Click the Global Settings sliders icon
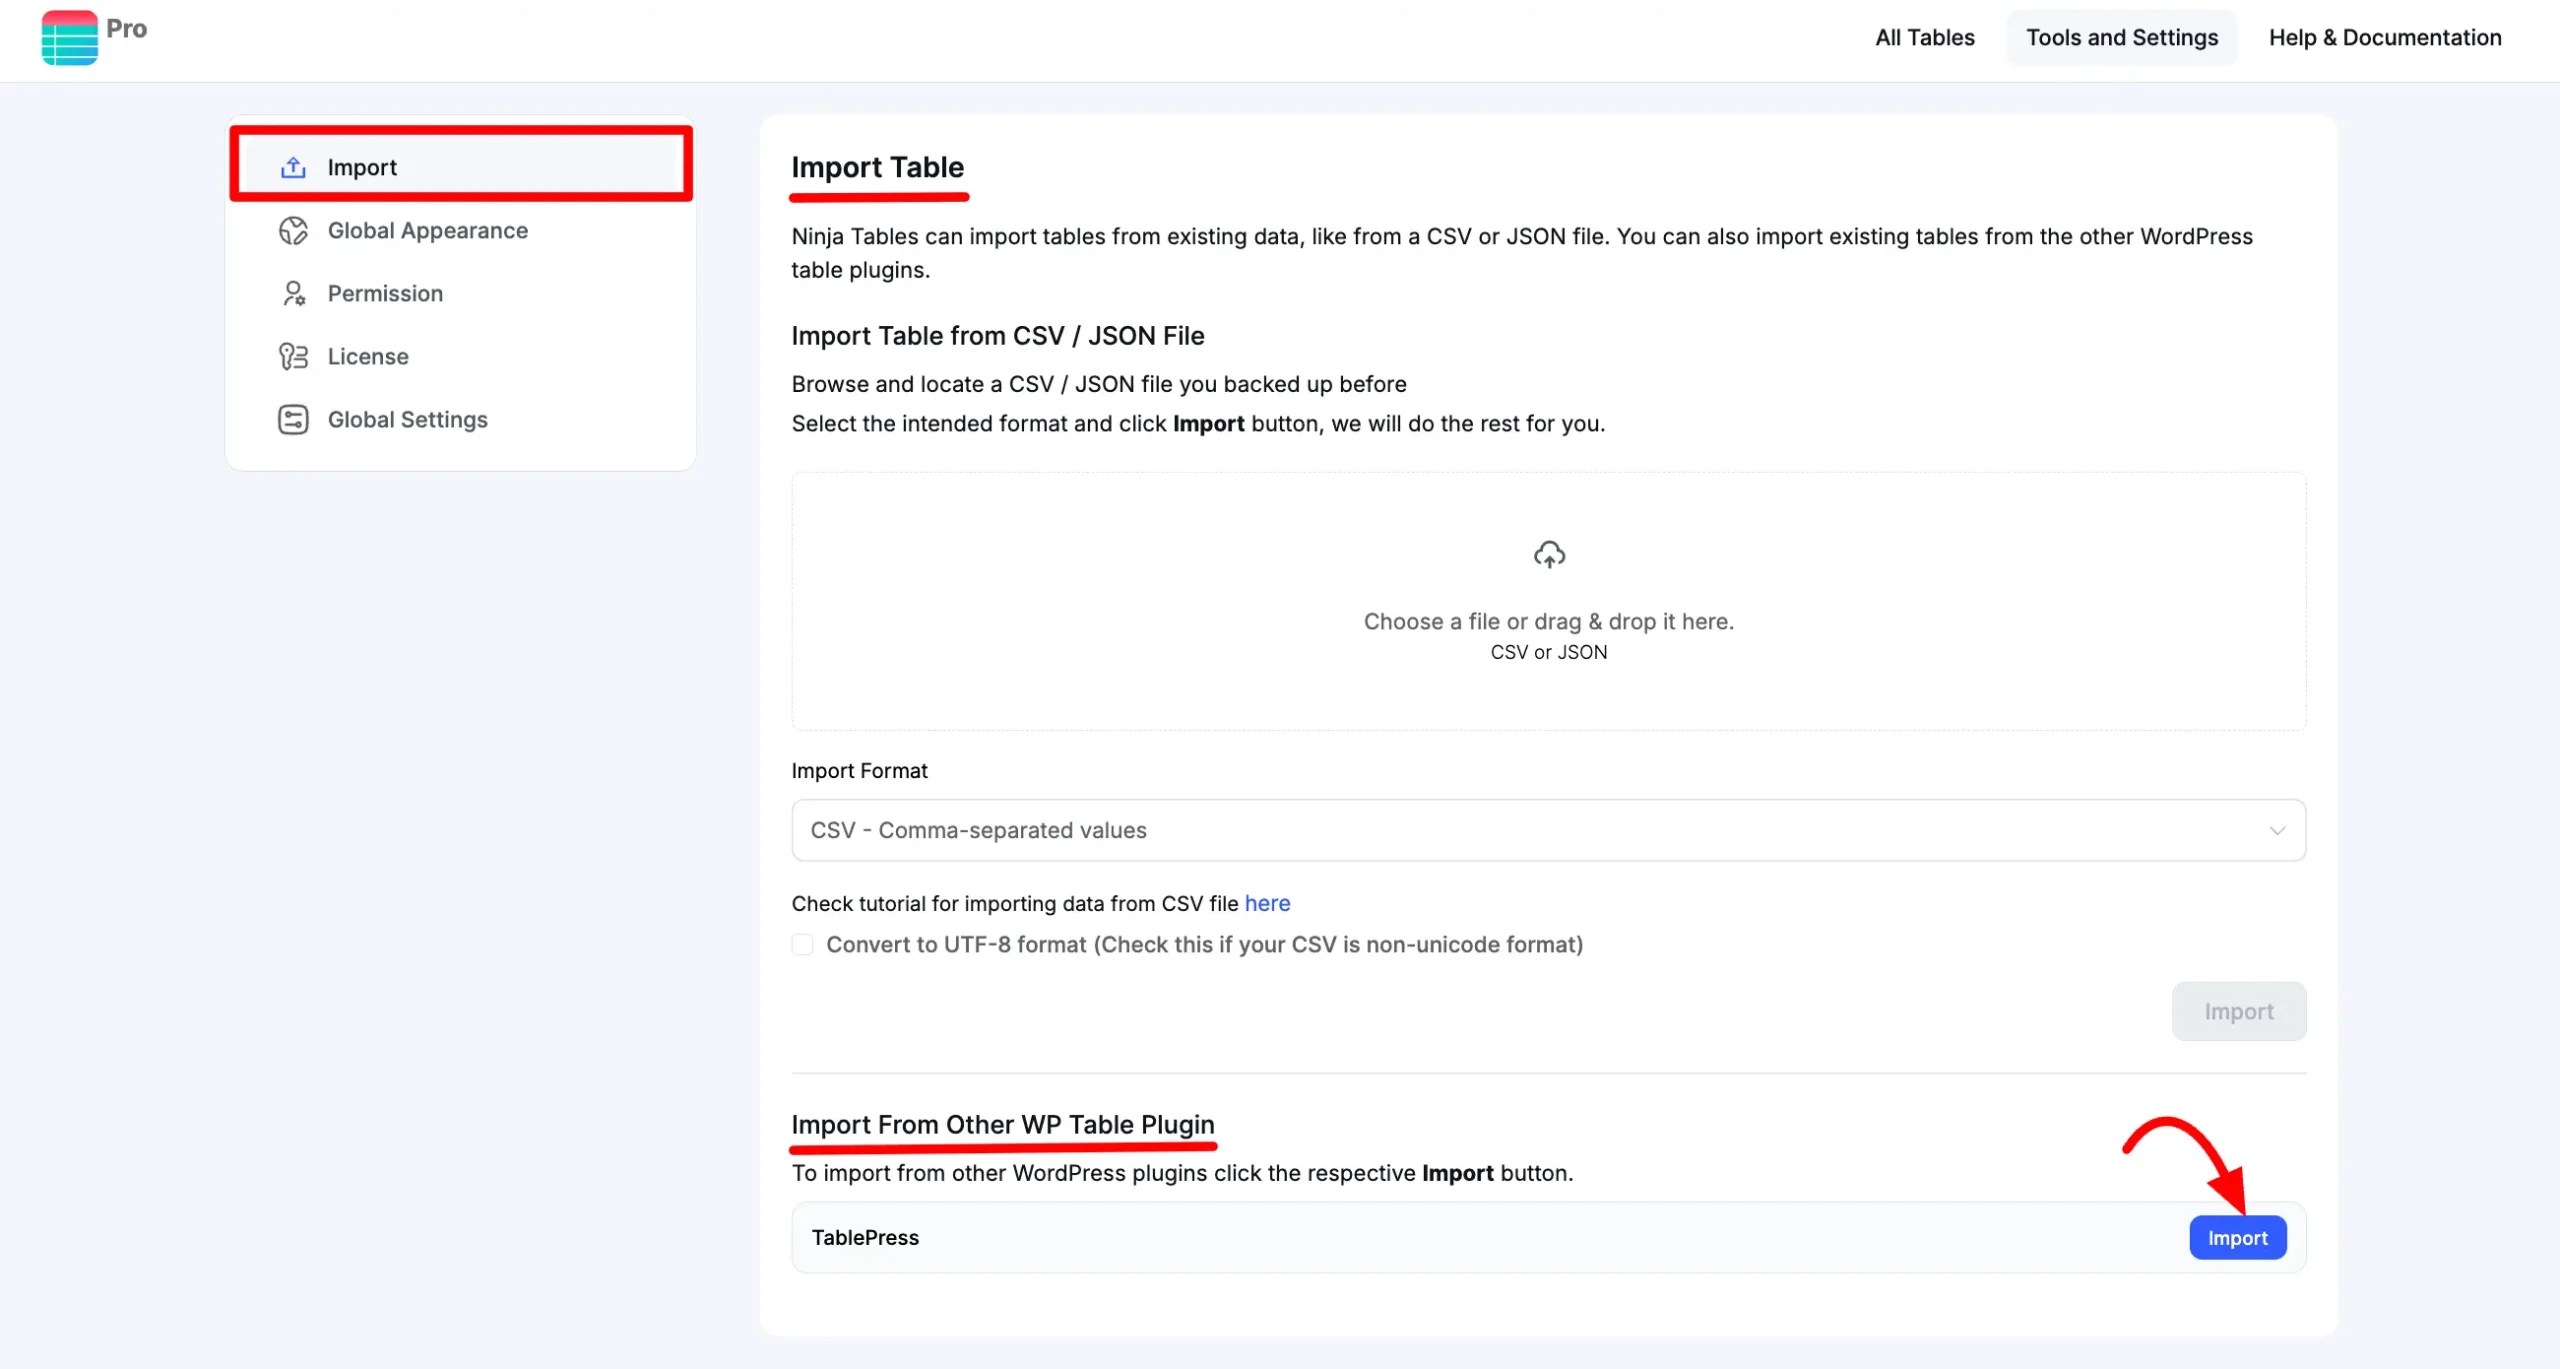Screen dimensions: 2560x1369 [293, 420]
